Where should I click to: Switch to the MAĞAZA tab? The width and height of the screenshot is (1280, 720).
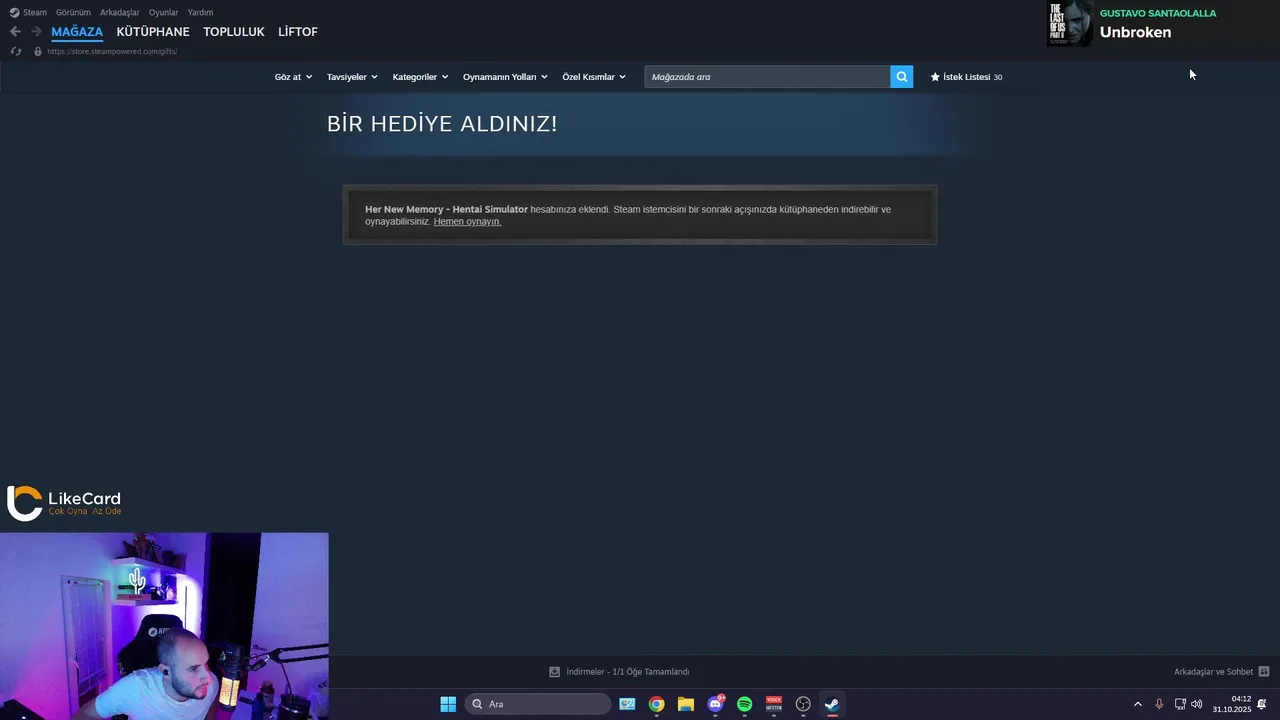[77, 32]
